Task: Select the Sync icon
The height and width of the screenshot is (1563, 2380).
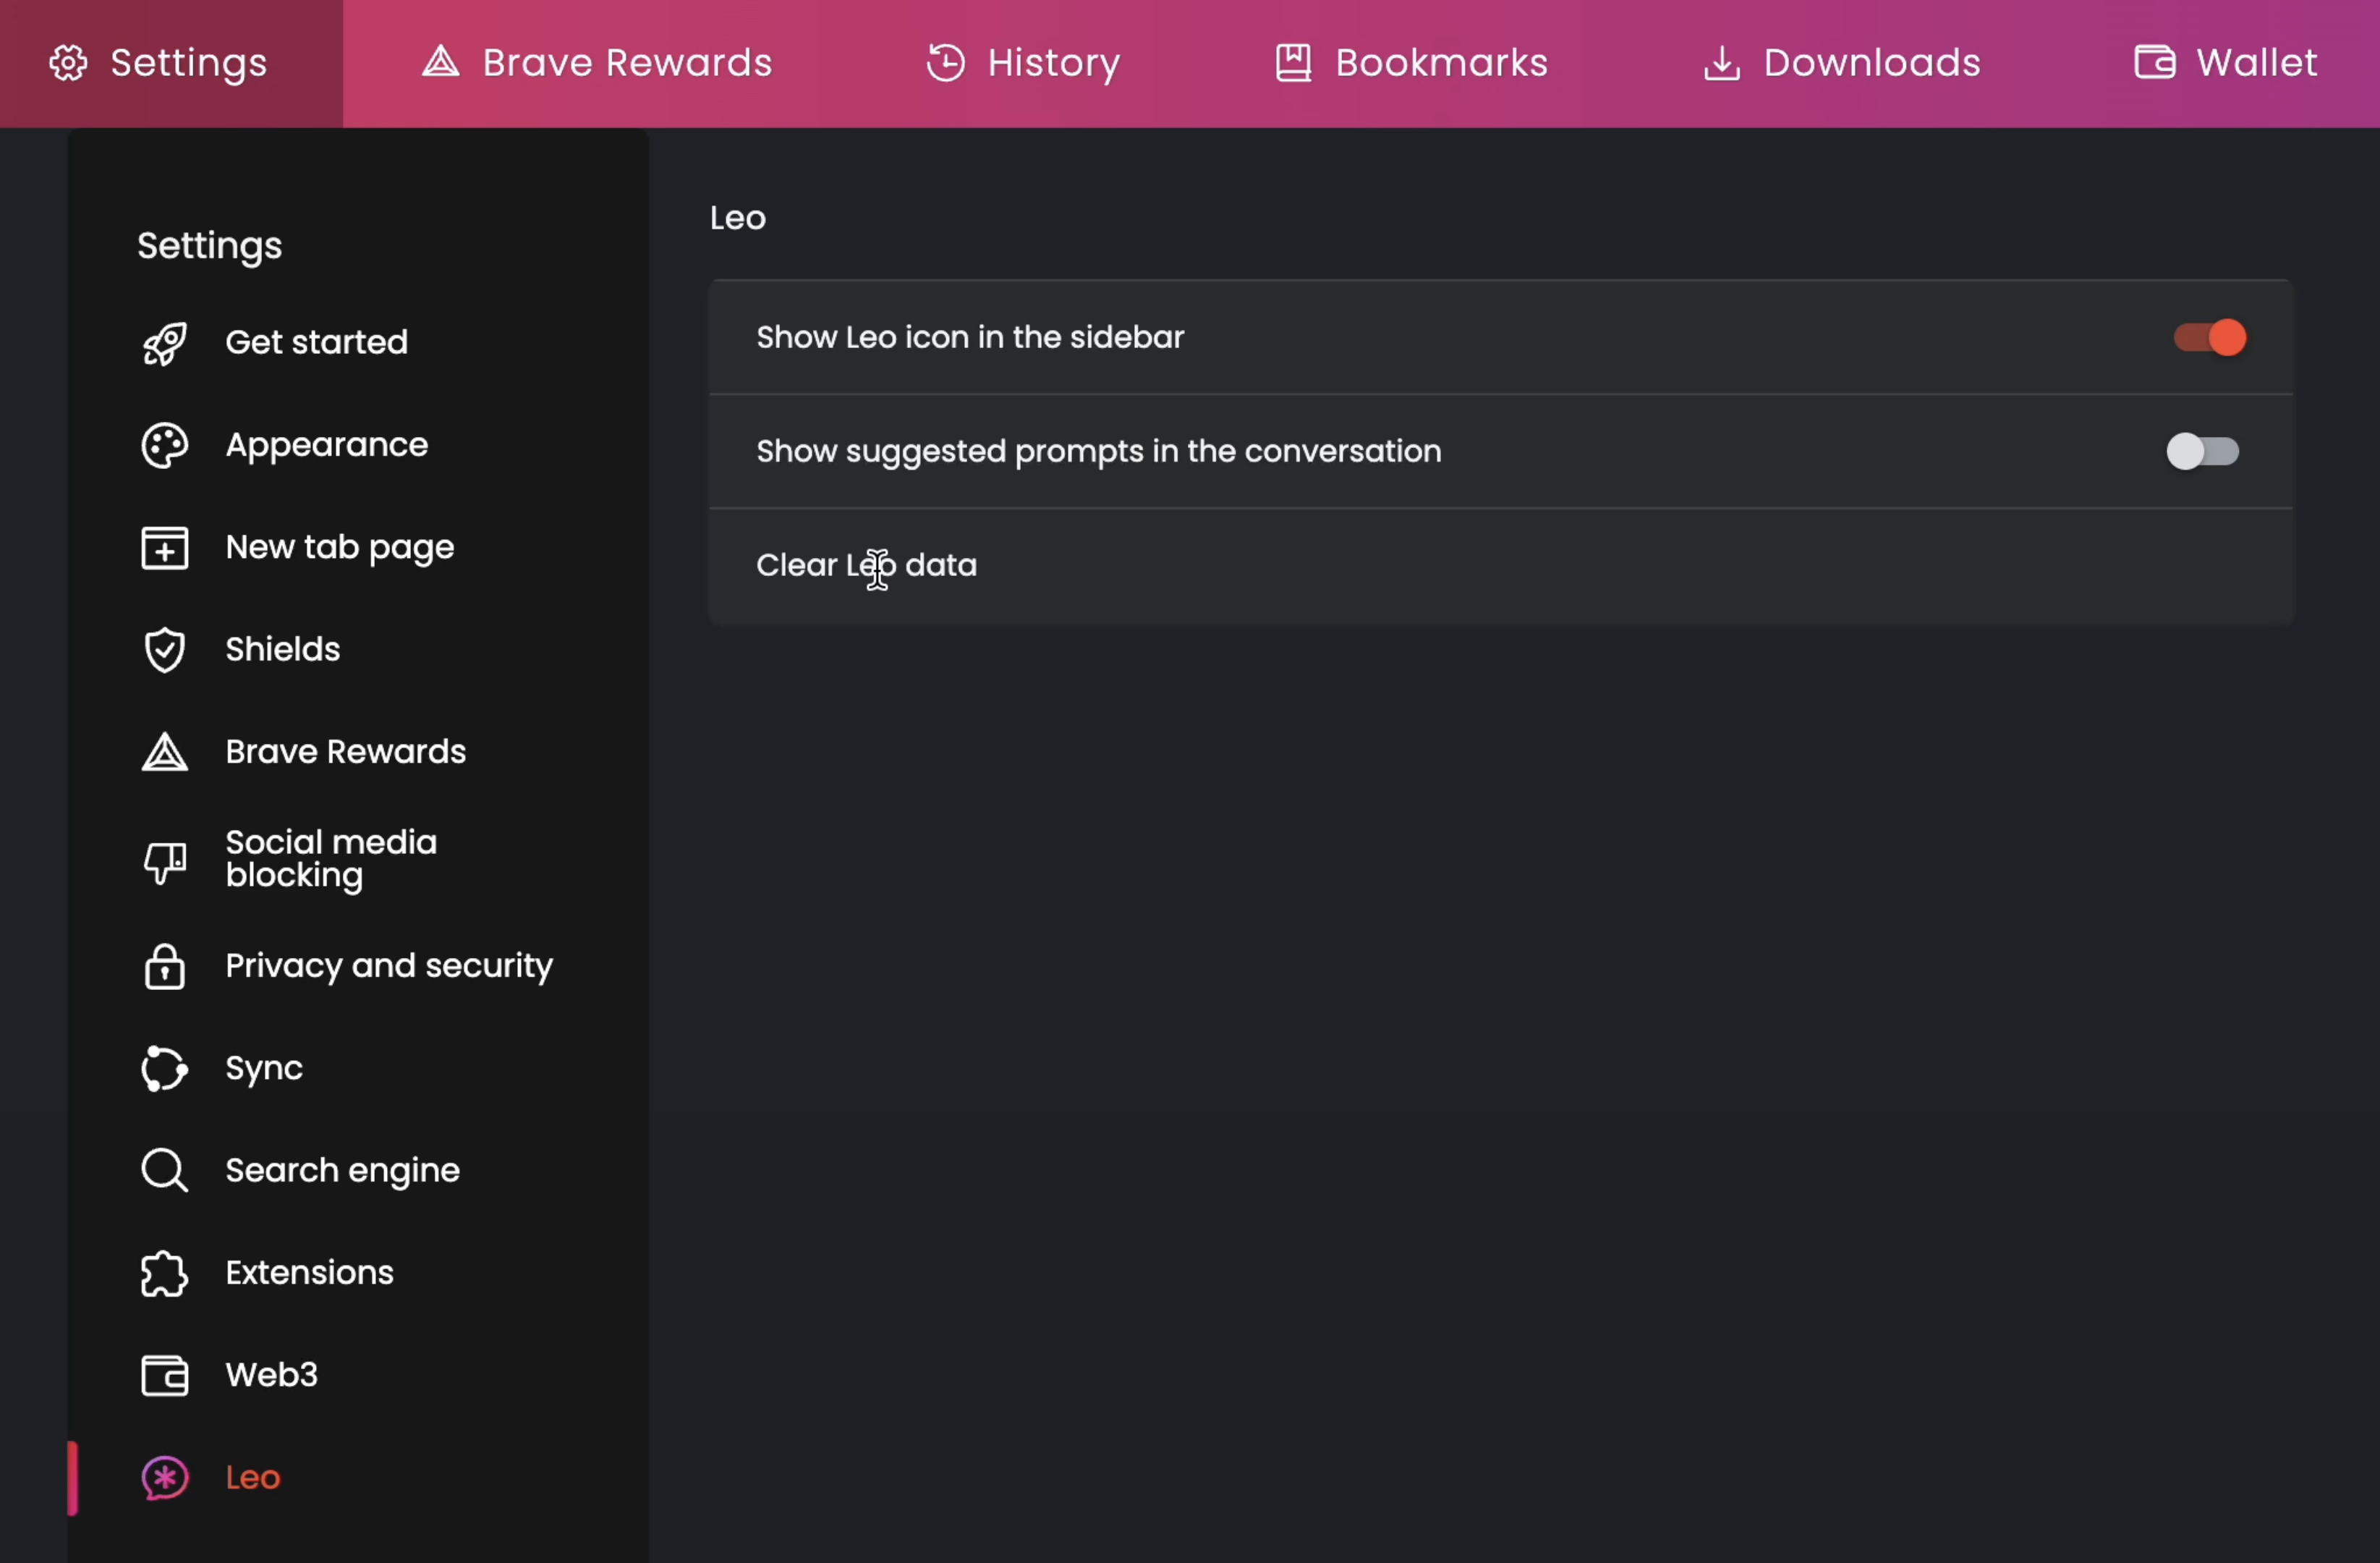Action: point(165,1068)
